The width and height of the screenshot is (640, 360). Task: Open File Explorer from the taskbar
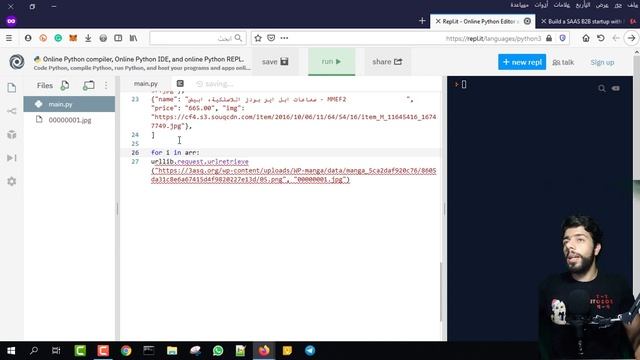(x=172, y=351)
